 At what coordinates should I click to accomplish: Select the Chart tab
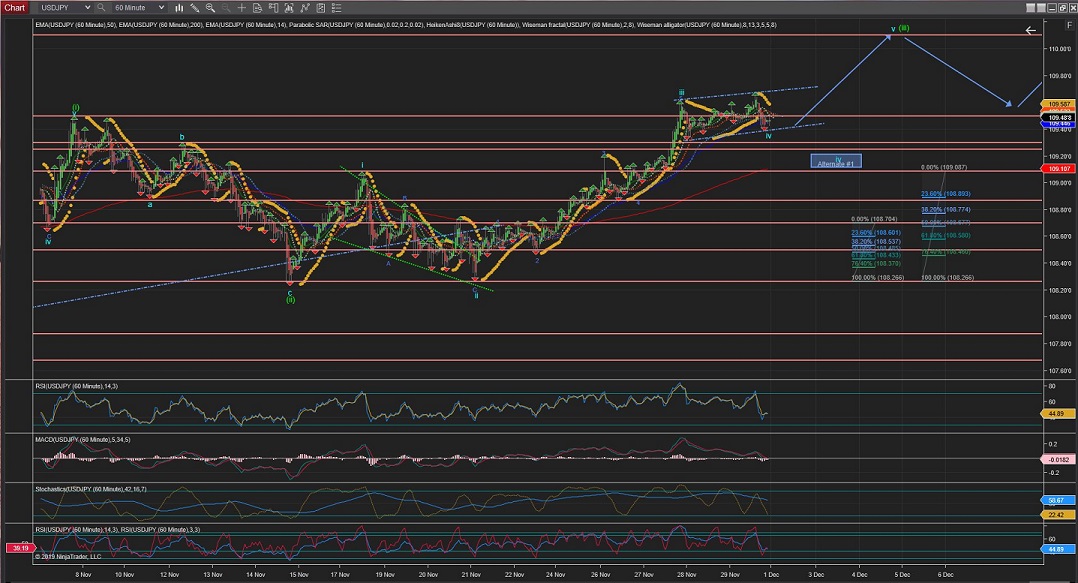(x=14, y=7)
